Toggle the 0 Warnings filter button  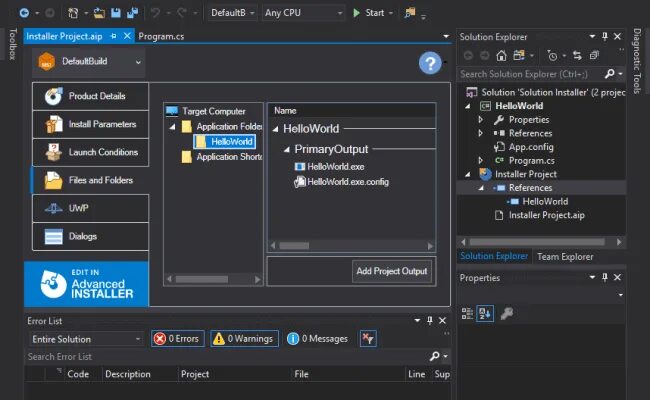pyautogui.click(x=245, y=339)
